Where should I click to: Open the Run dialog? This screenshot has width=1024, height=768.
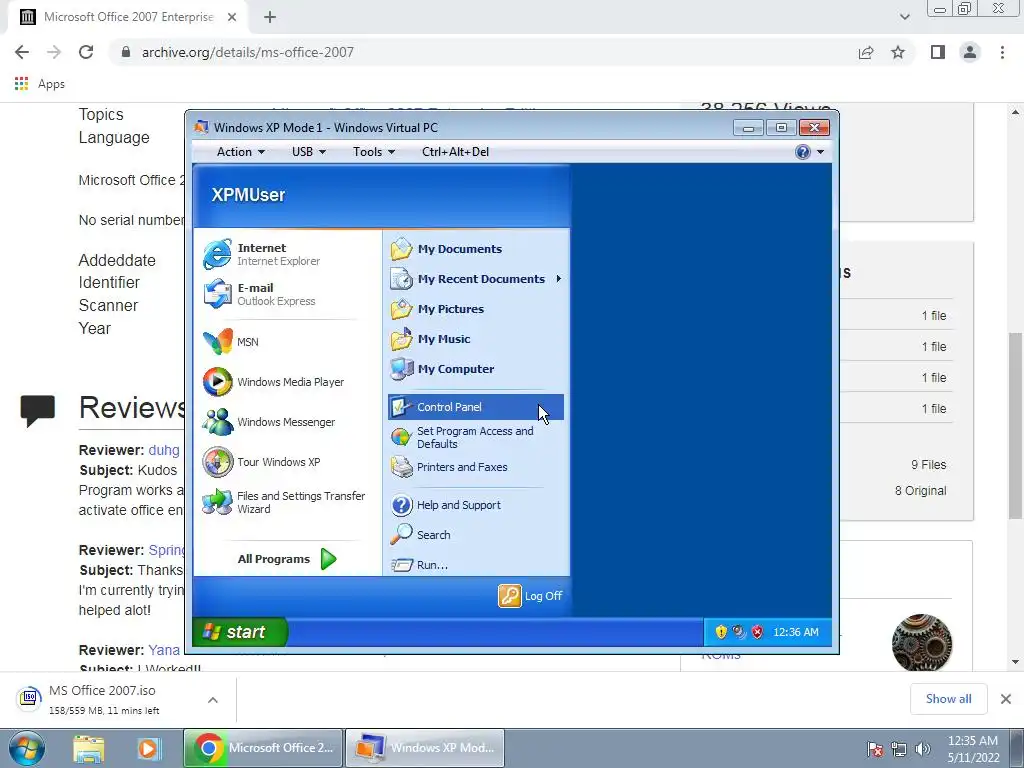point(419,565)
